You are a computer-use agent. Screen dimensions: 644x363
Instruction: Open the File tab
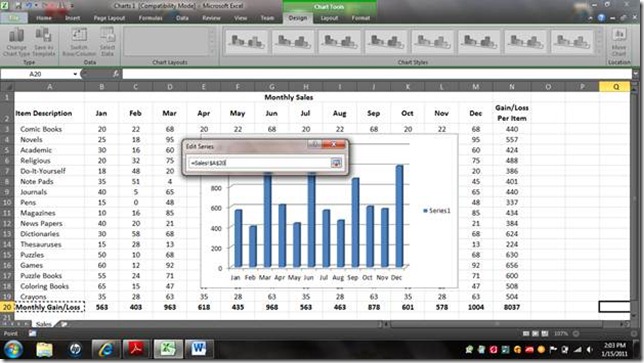coord(14,18)
